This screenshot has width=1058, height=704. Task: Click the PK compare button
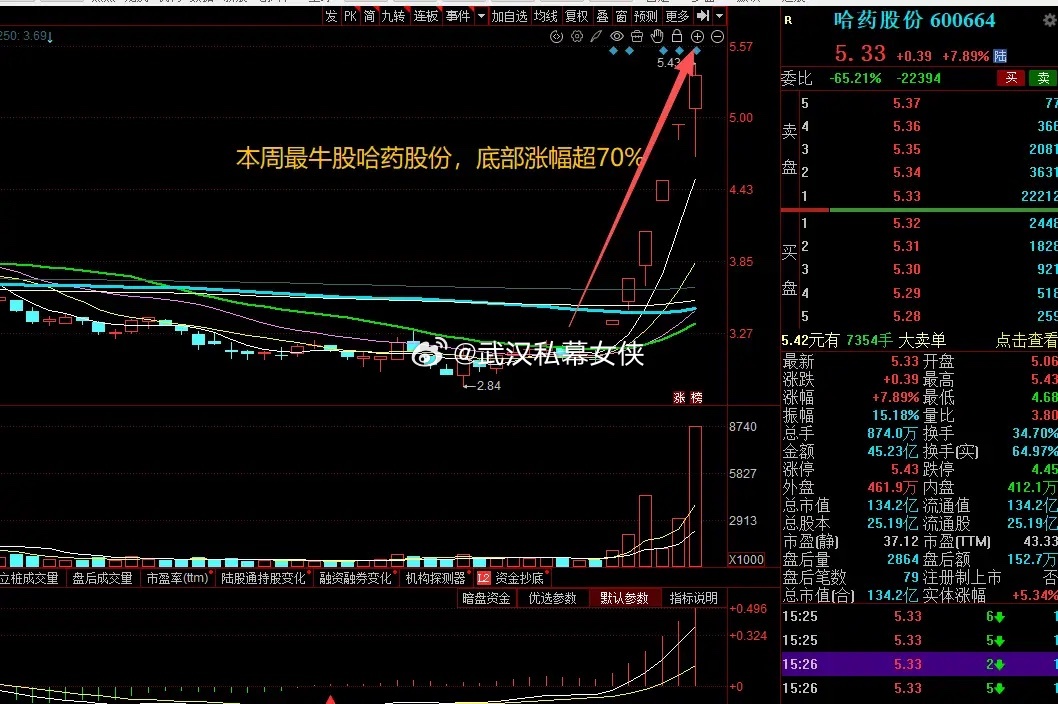coord(350,16)
